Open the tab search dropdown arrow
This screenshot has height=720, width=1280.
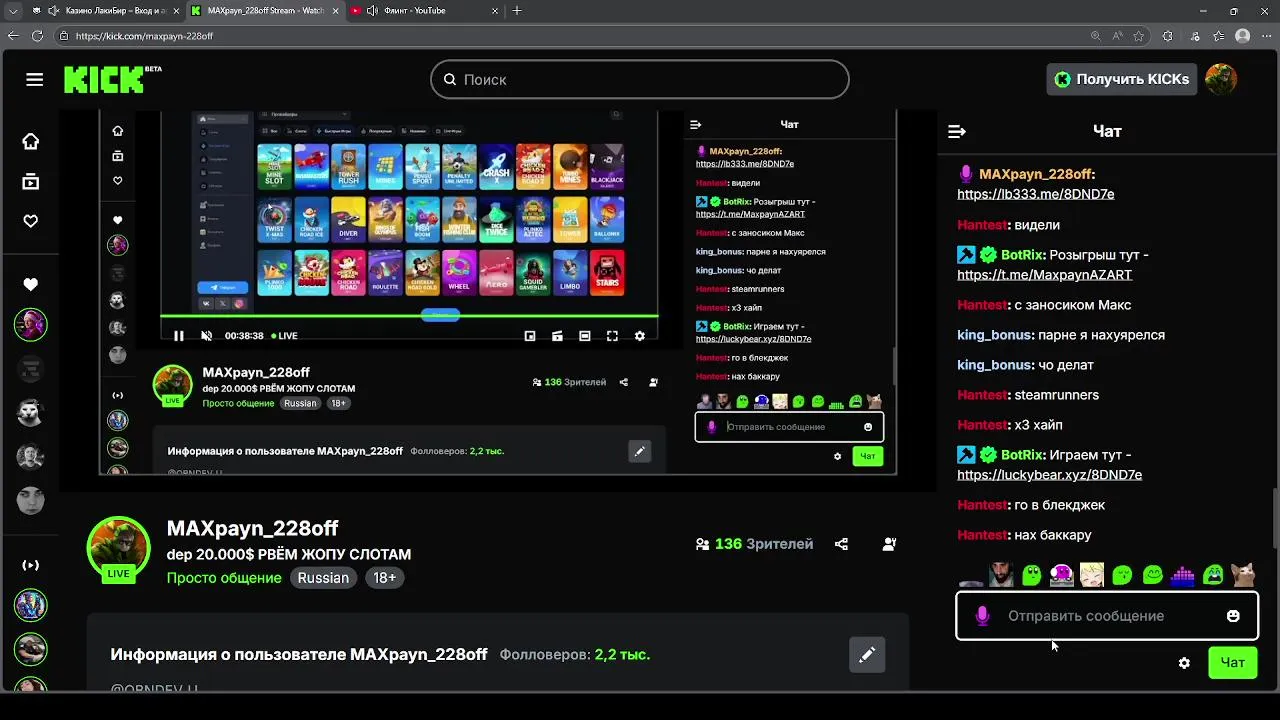(13, 11)
